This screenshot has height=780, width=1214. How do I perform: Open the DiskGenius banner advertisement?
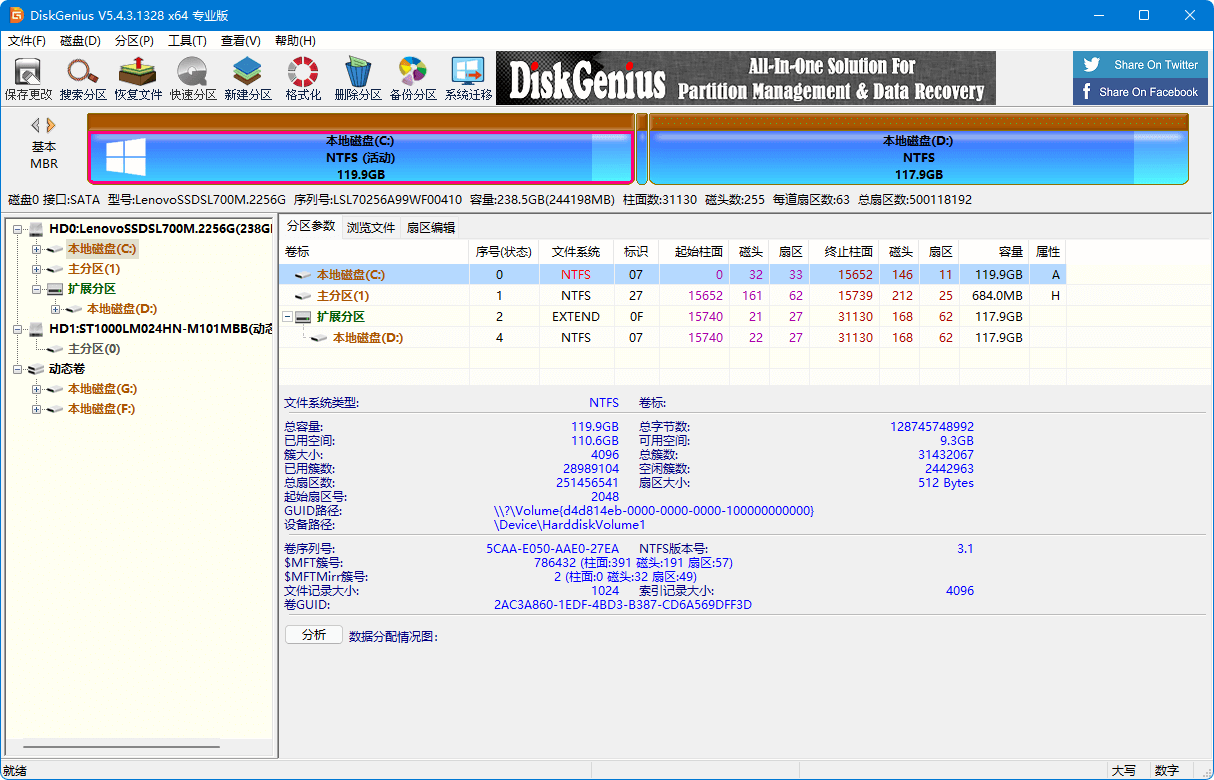click(746, 78)
